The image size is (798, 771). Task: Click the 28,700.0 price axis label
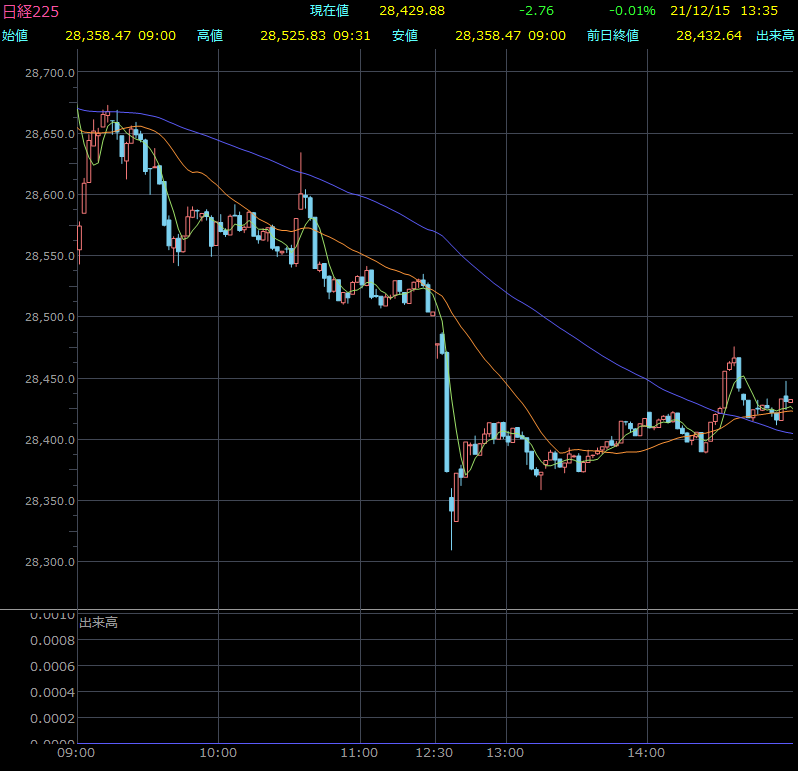pyautogui.click(x=50, y=73)
